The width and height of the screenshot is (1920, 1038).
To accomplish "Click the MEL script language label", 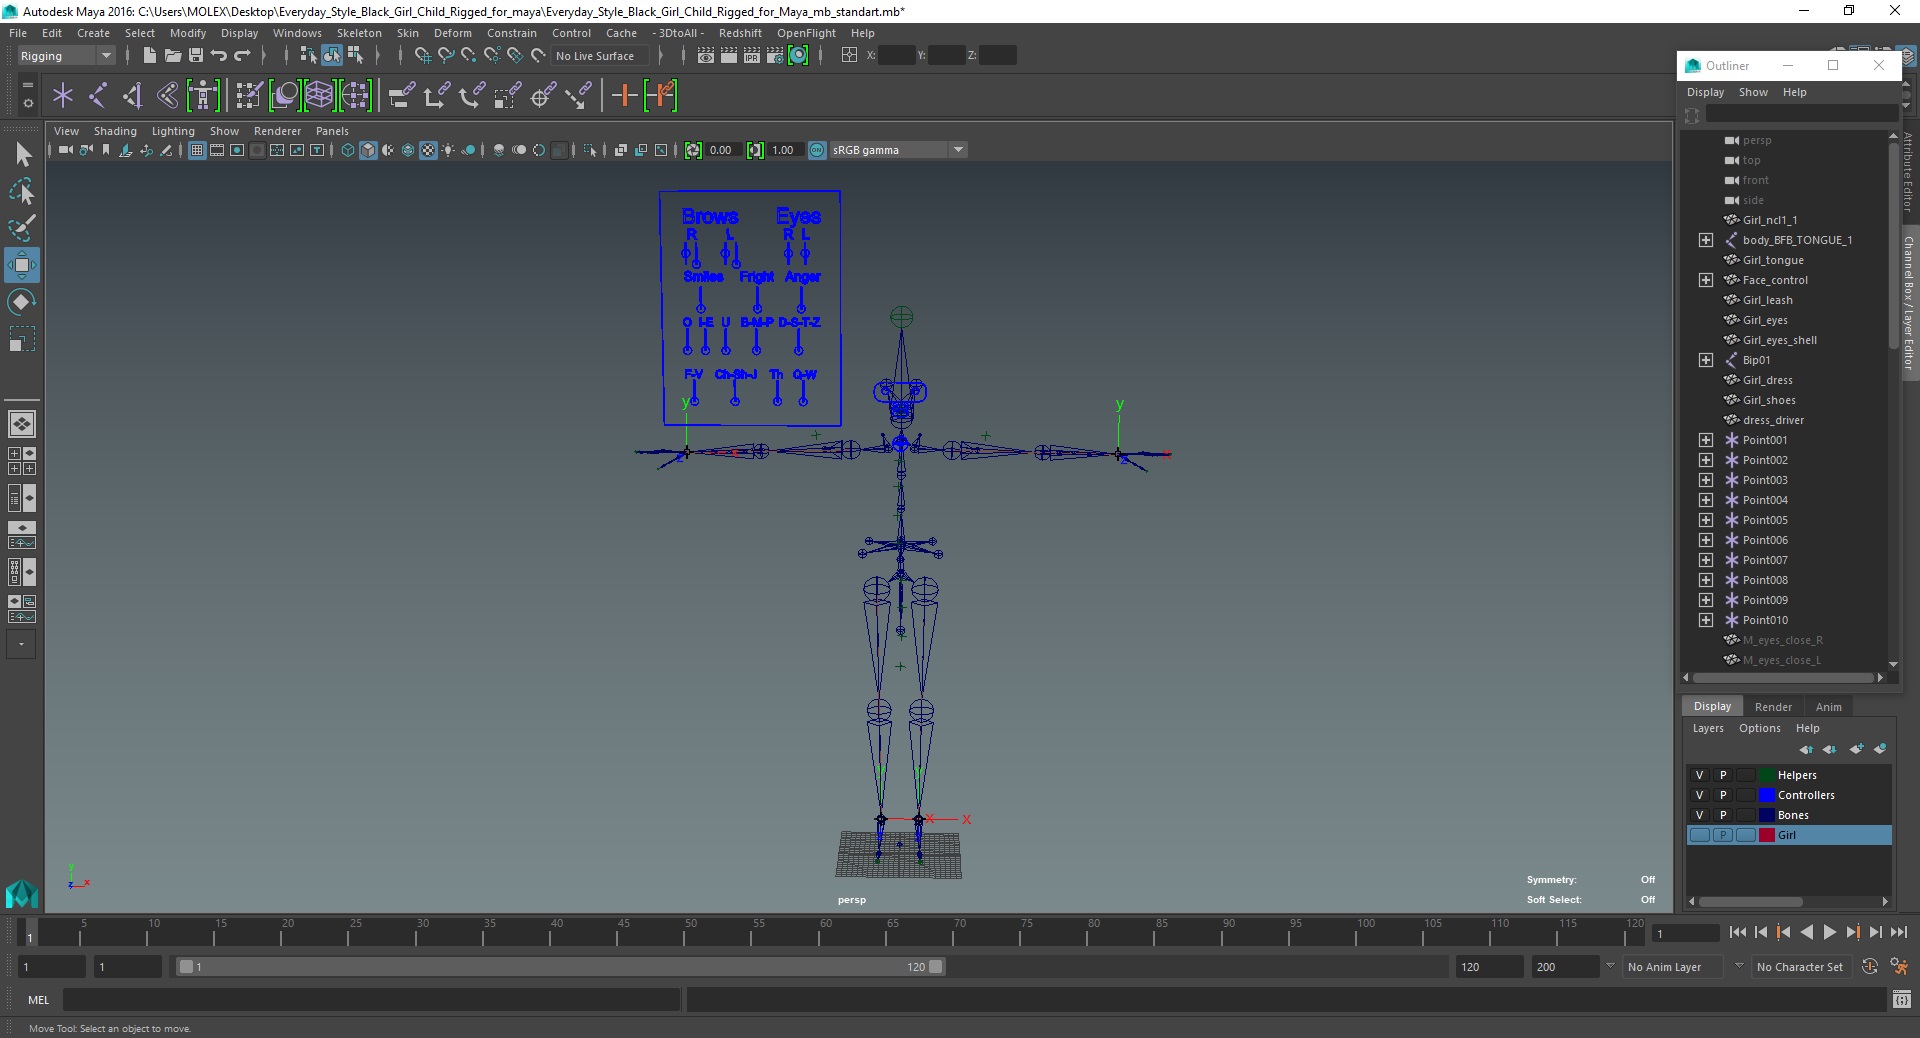I will [x=39, y=1000].
